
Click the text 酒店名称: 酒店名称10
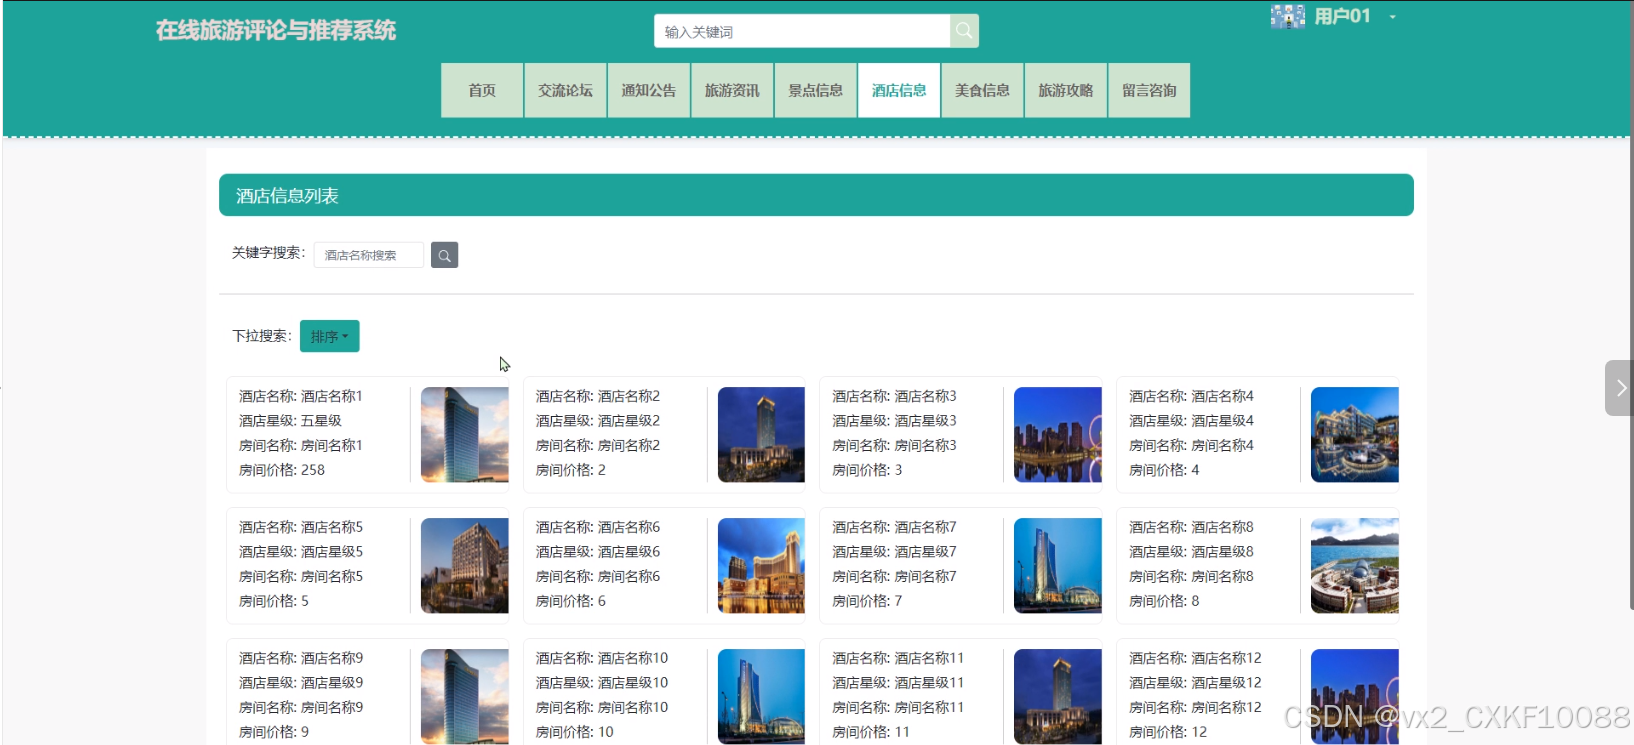click(602, 658)
